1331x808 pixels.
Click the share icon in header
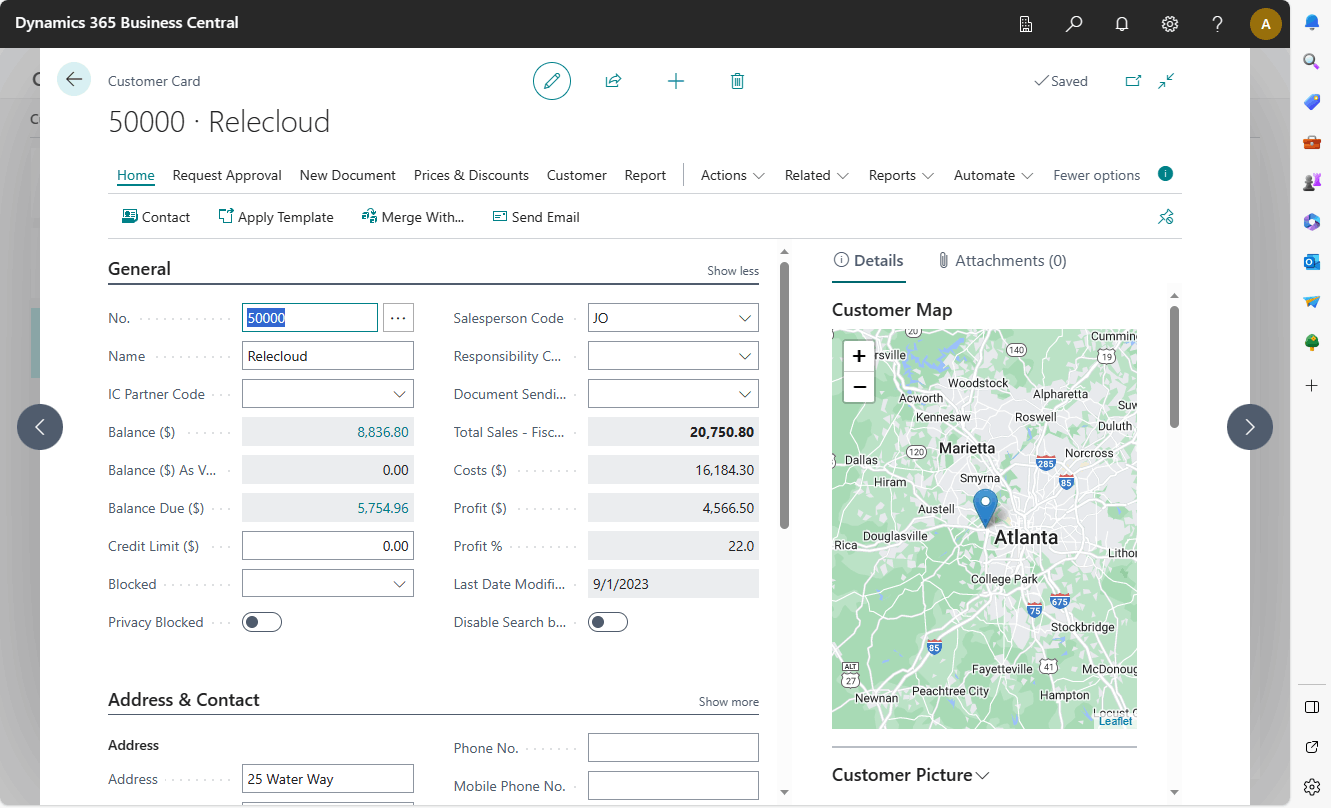(613, 81)
